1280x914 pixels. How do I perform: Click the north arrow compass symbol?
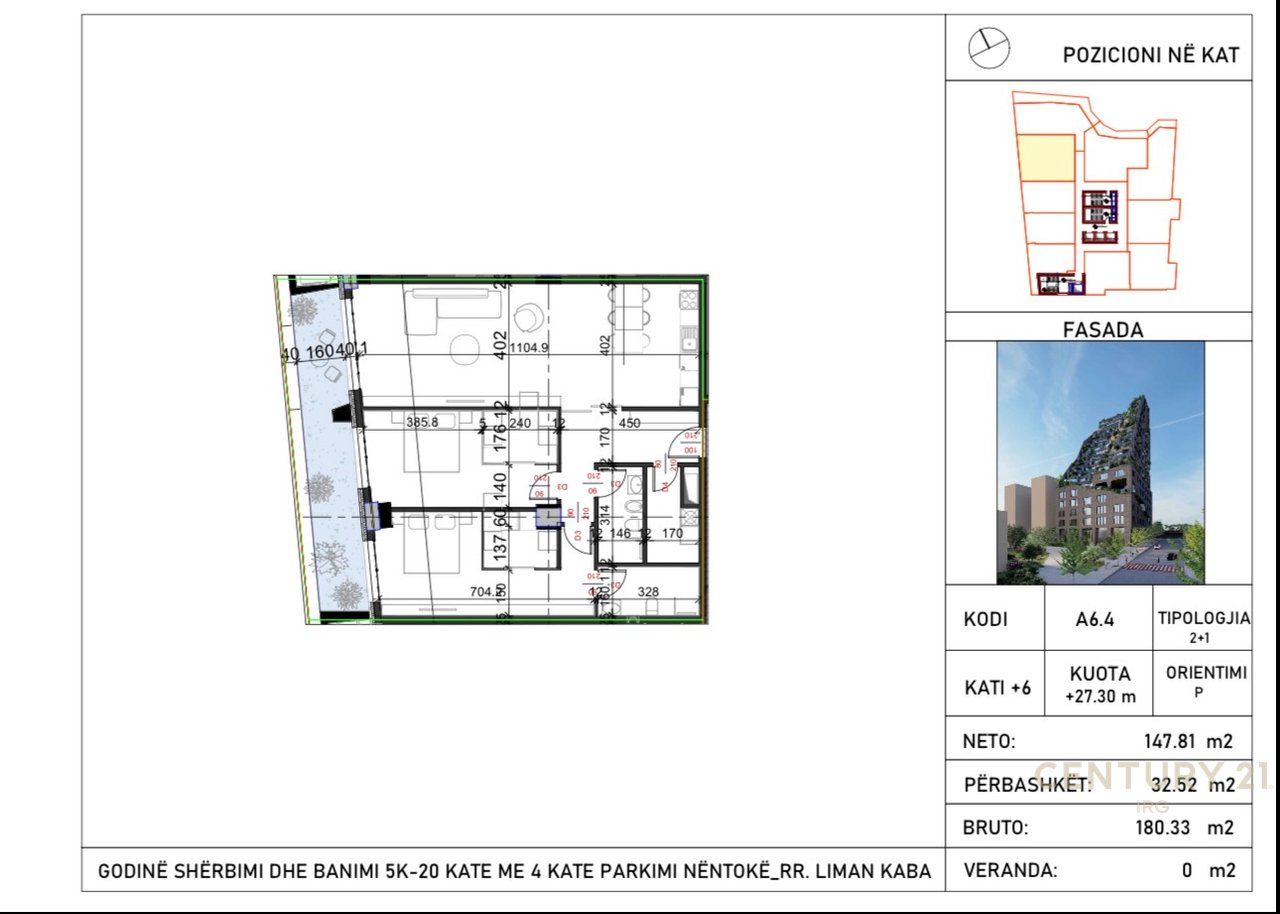coord(989,47)
